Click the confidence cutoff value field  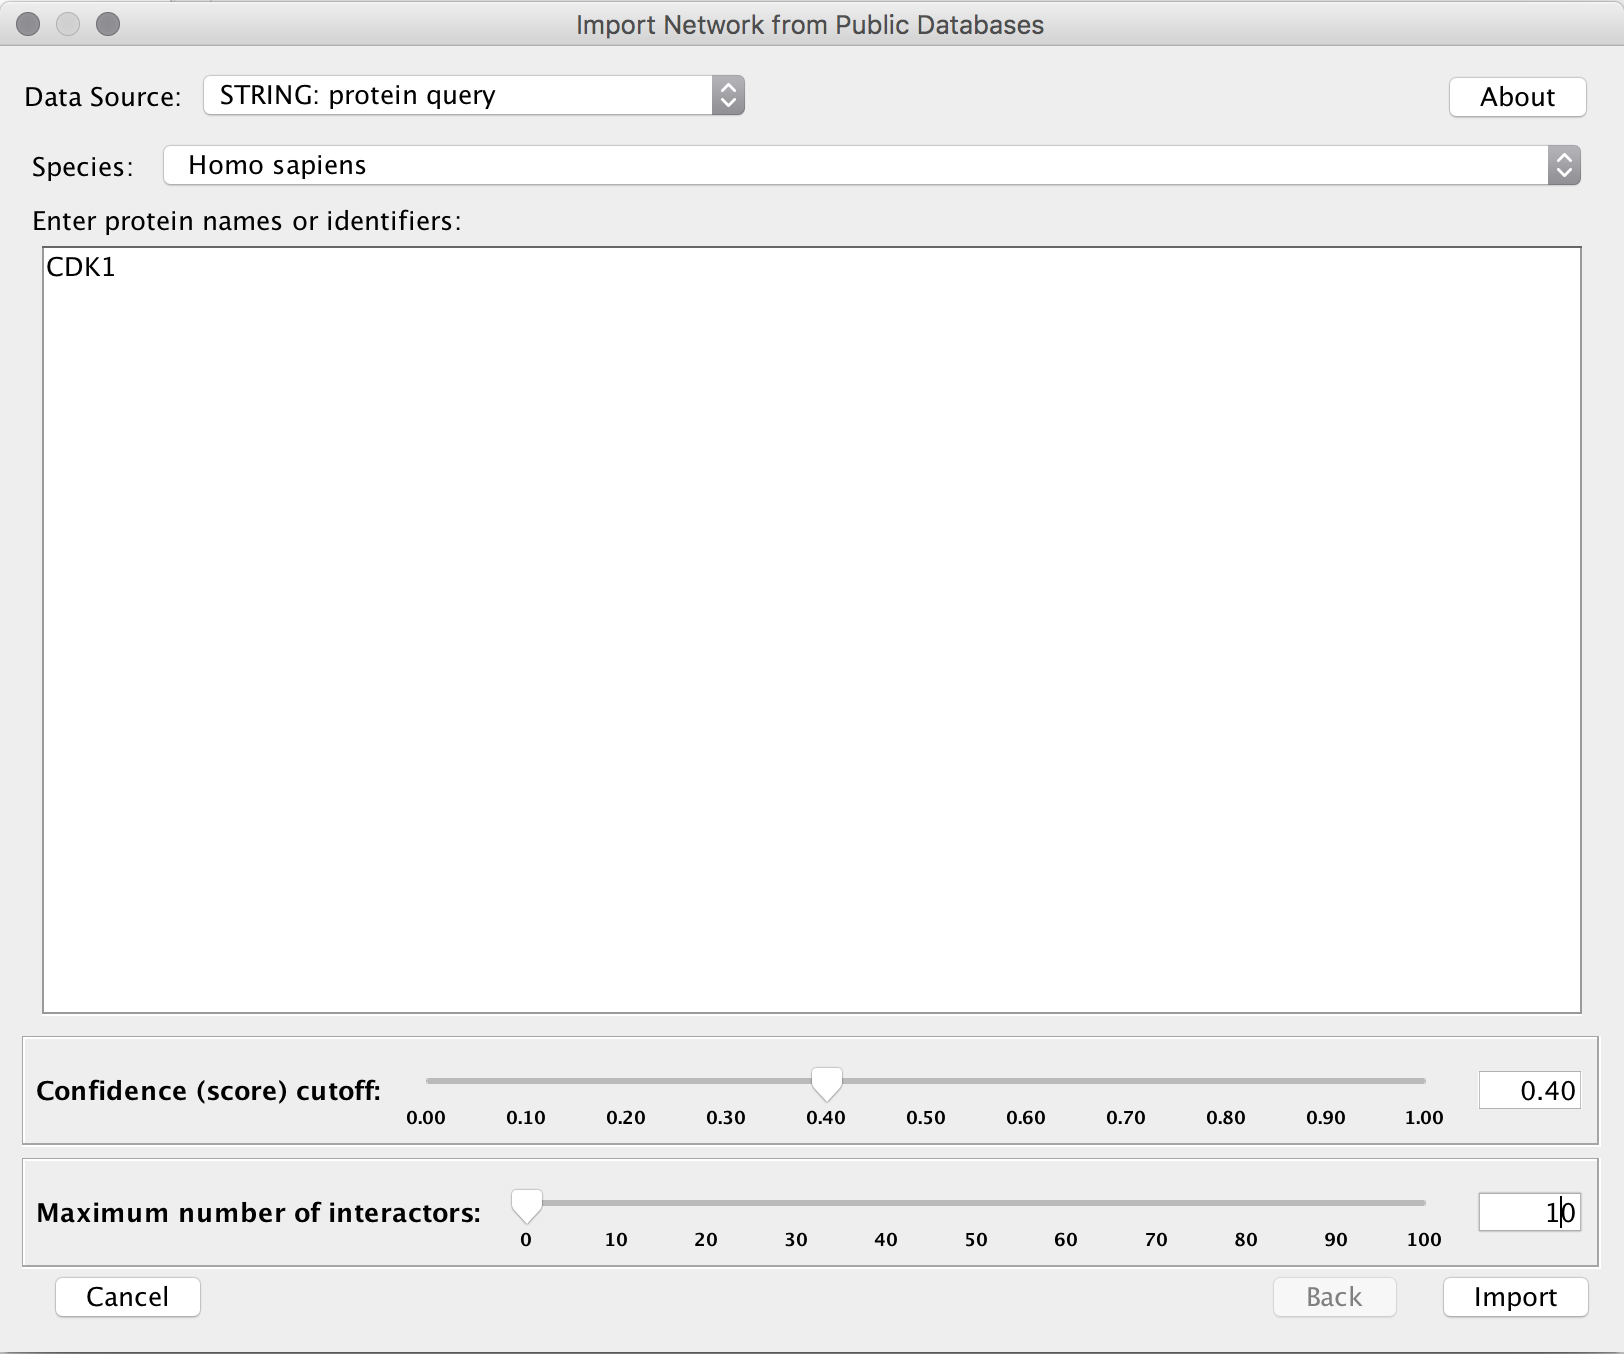coord(1529,1090)
